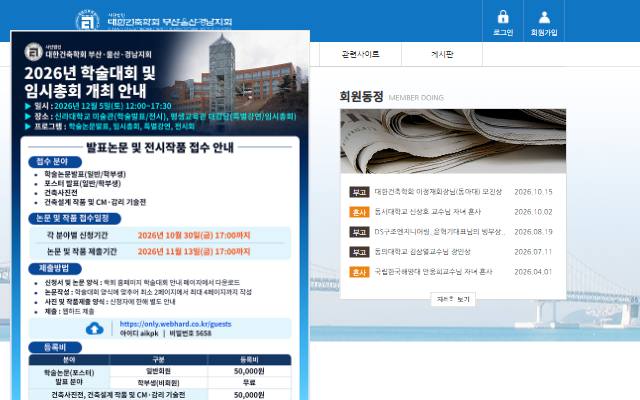Click the 제출방법 label badge
Image resolution: width=640 pixels, height=400 pixels.
[x=55, y=269]
